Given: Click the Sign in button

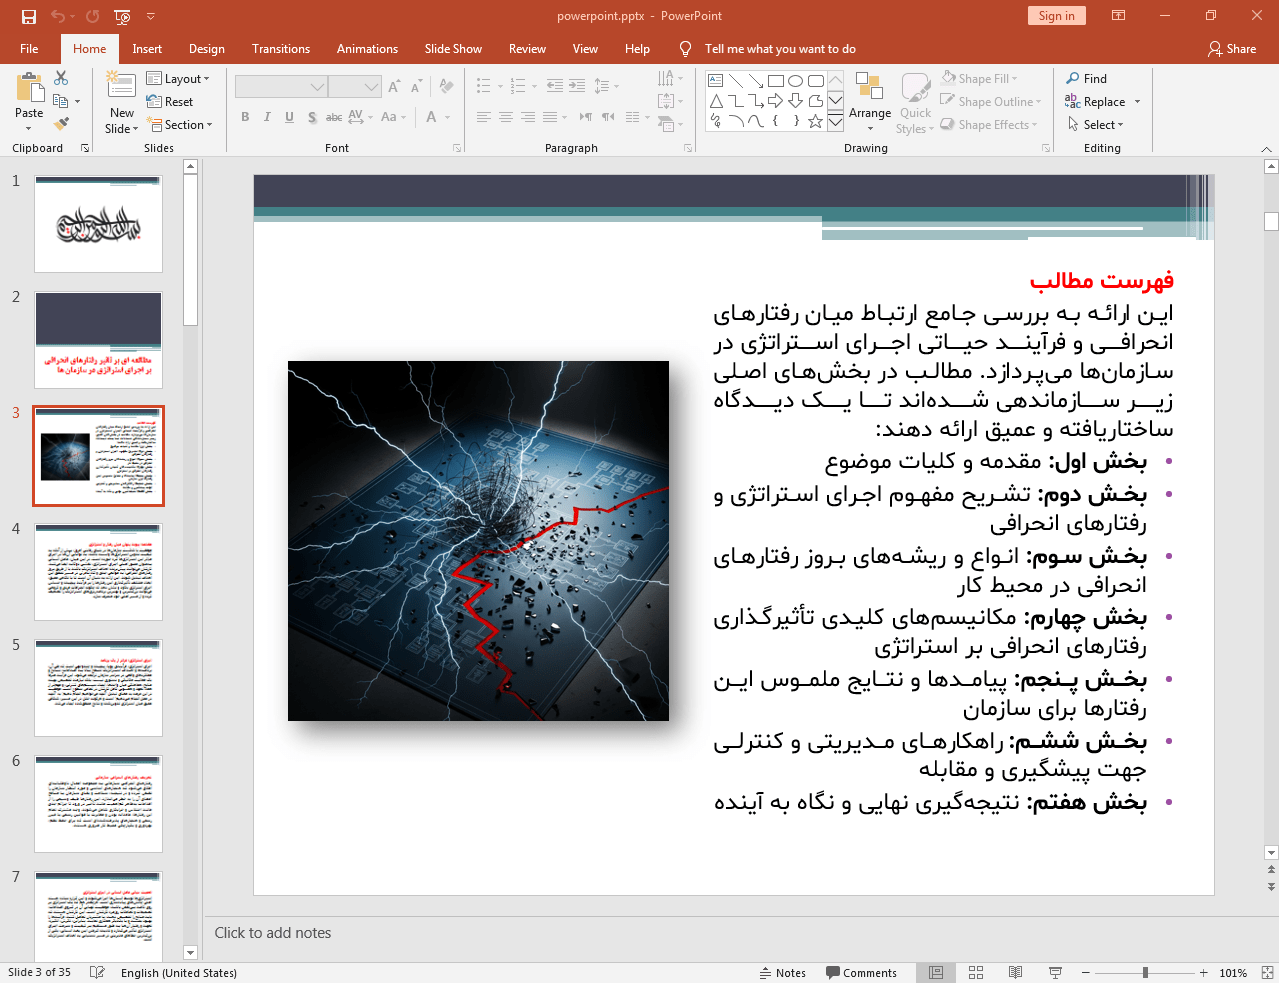Looking at the screenshot, I should (x=1056, y=16).
